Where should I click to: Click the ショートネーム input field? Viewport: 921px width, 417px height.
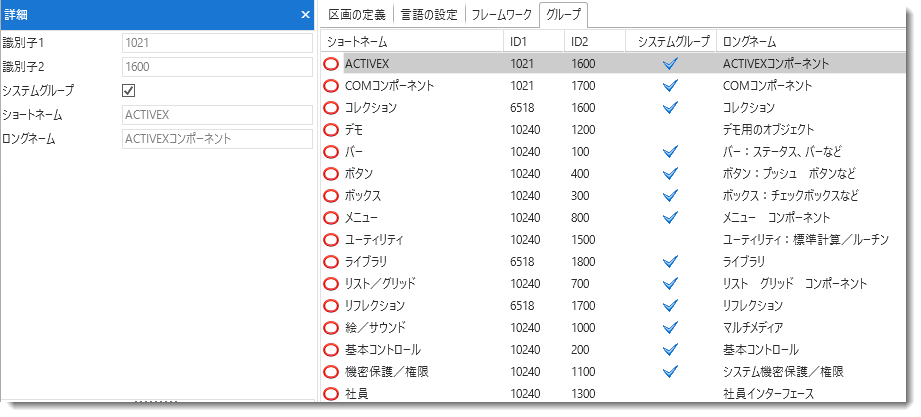click(x=216, y=115)
